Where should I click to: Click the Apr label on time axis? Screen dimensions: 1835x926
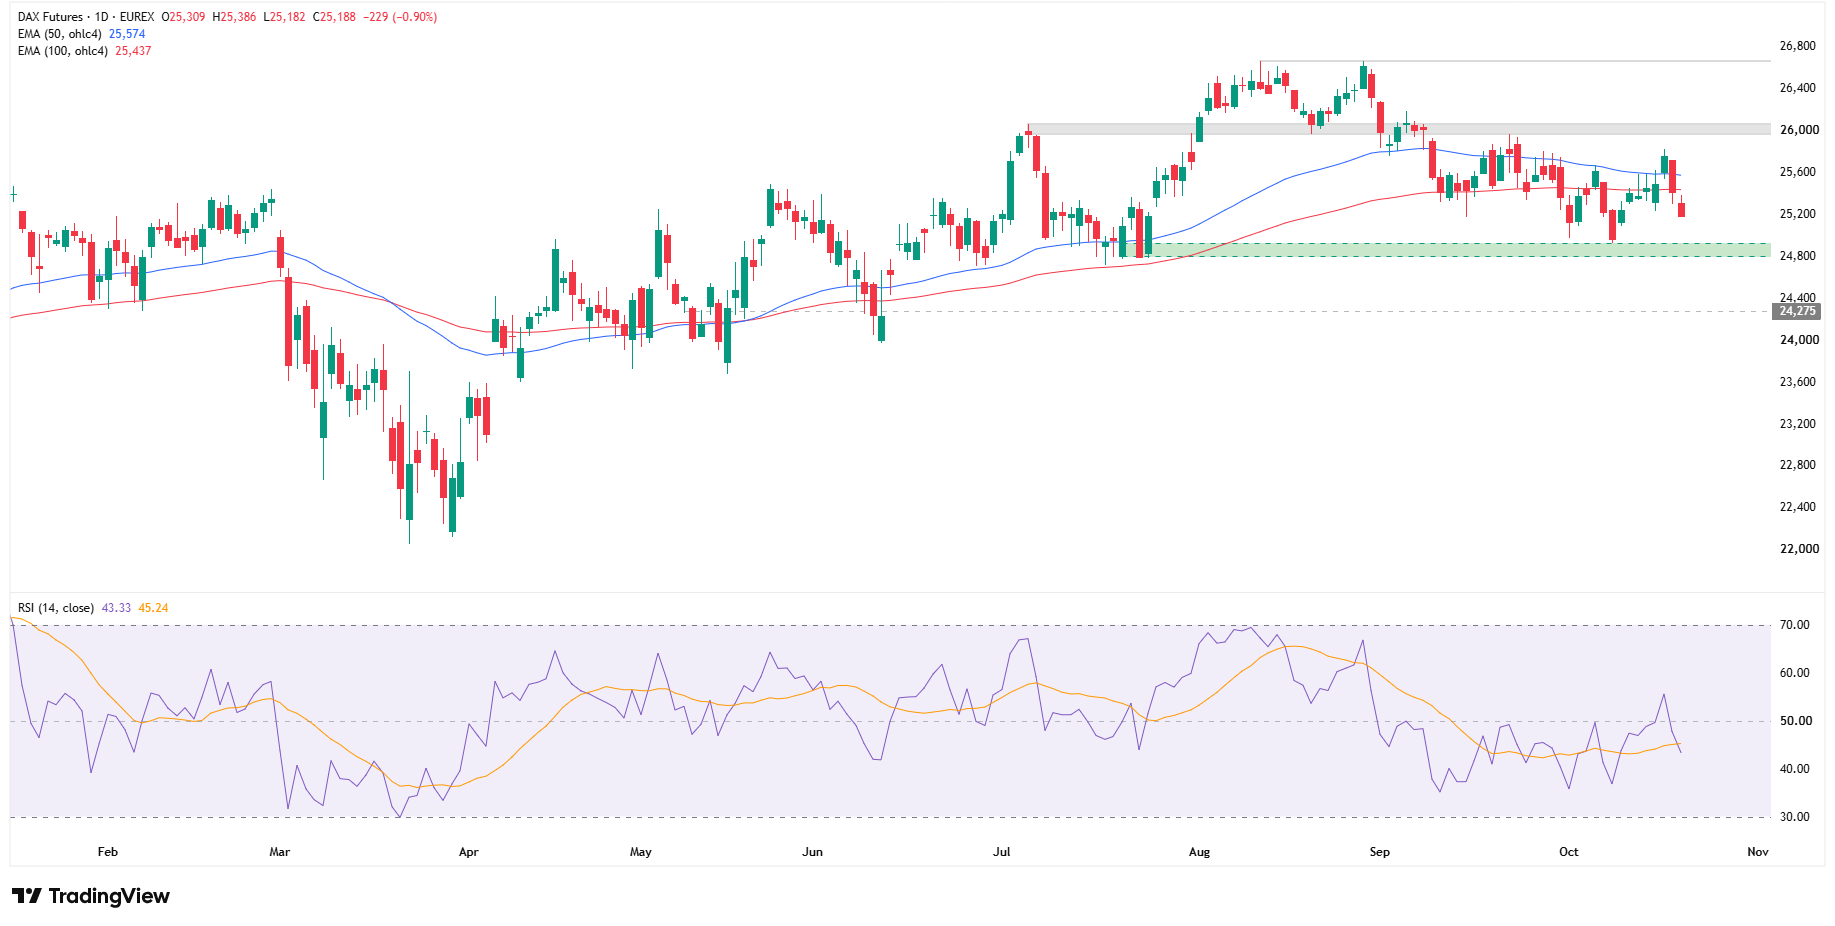point(468,852)
